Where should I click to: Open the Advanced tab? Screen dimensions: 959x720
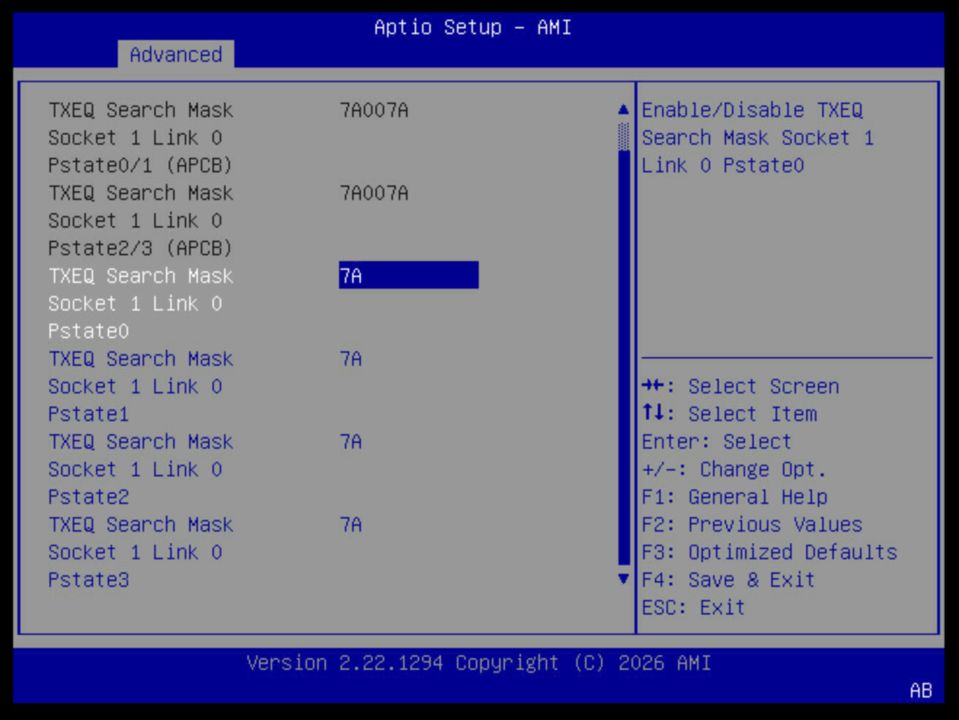(176, 54)
